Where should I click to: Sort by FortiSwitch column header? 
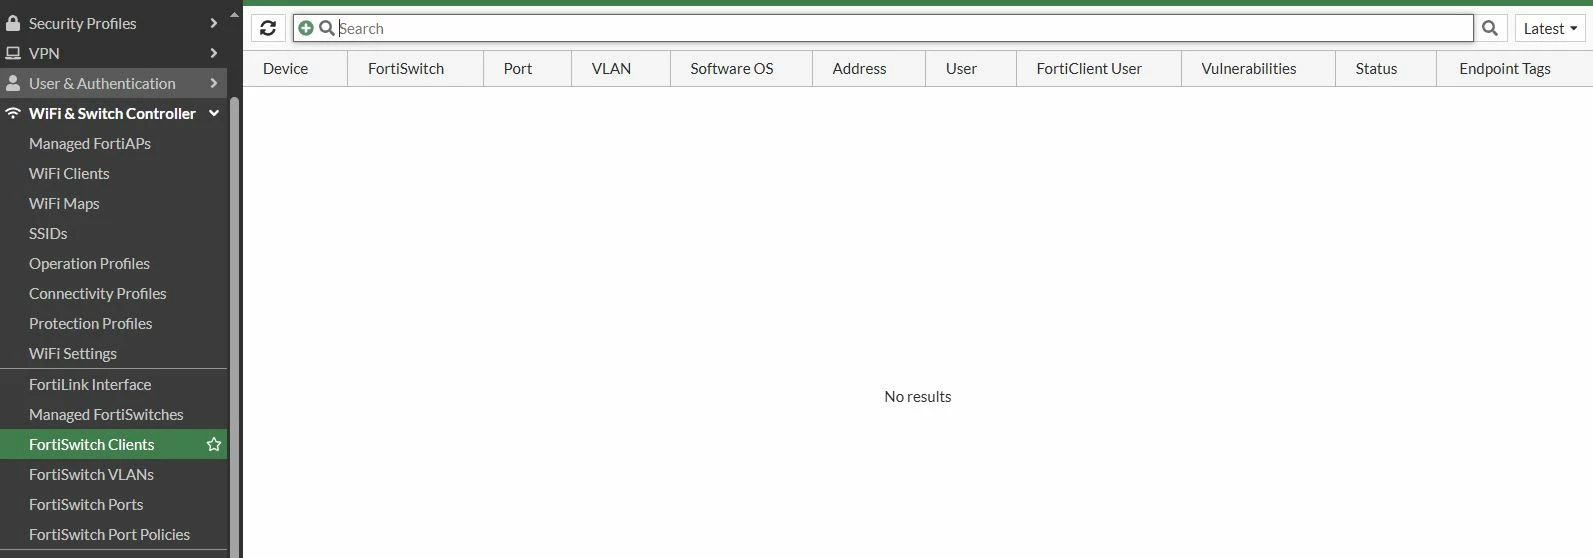[415, 68]
